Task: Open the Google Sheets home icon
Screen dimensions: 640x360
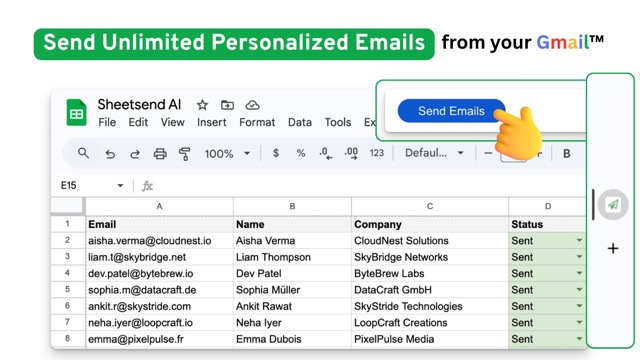Action: [76, 112]
